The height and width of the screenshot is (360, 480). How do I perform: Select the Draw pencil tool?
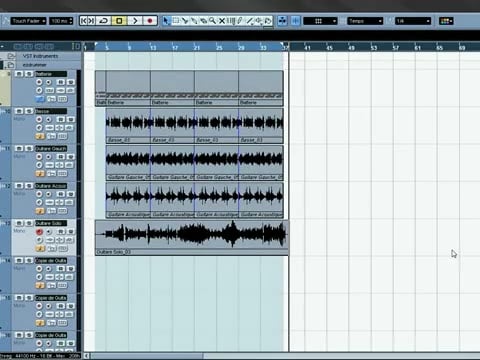point(240,21)
